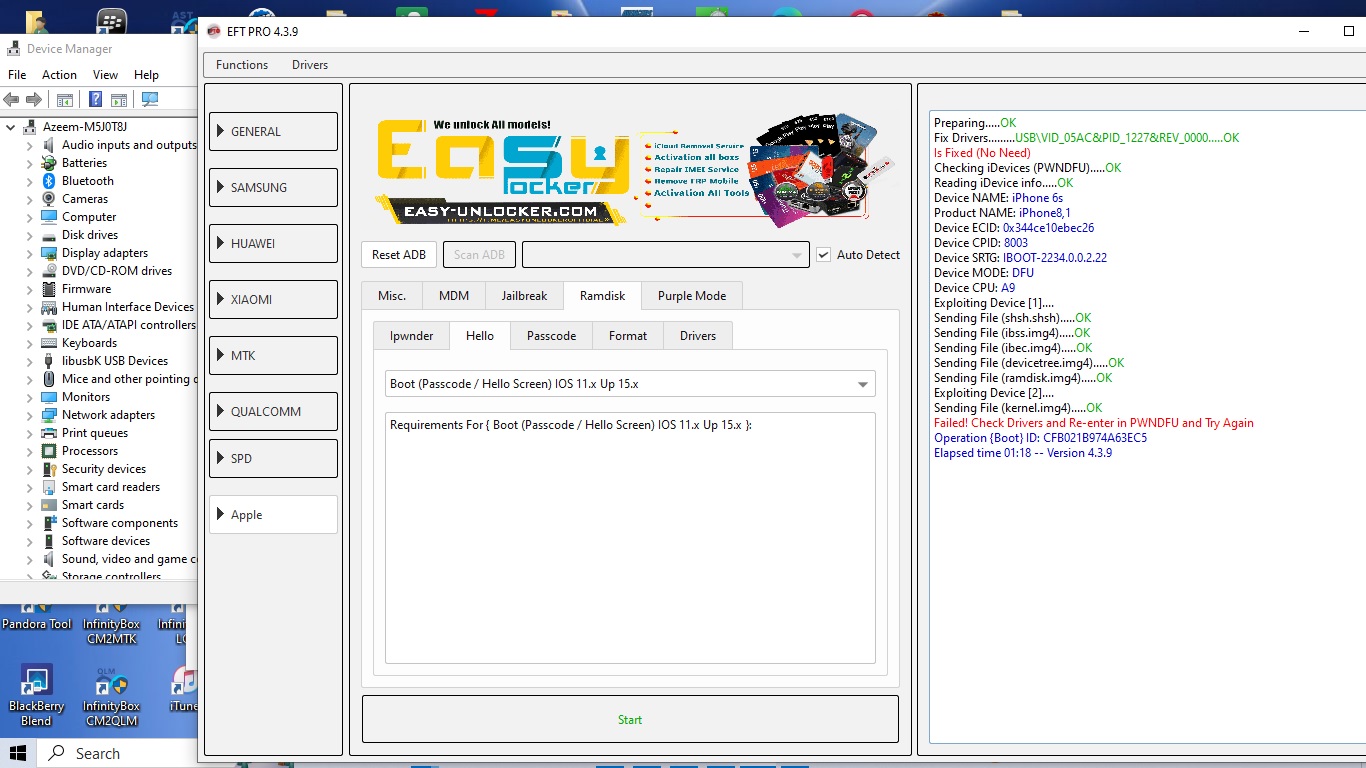Click the taskbar Search box
This screenshot has width=1366, height=768.
[118, 753]
